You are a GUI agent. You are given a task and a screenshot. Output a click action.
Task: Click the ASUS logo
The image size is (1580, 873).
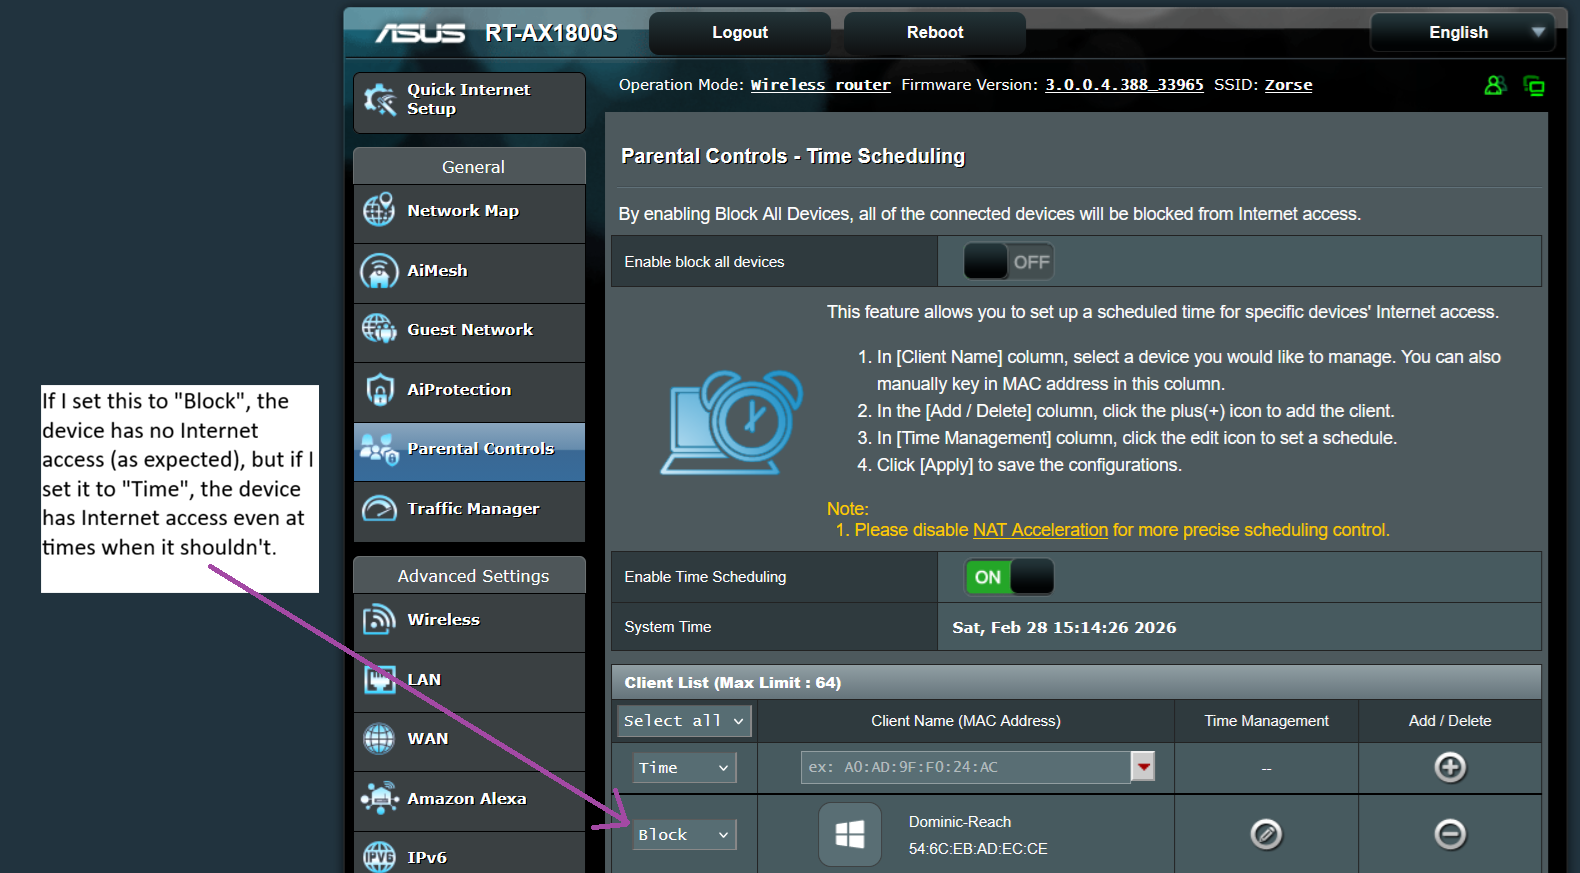tap(420, 33)
